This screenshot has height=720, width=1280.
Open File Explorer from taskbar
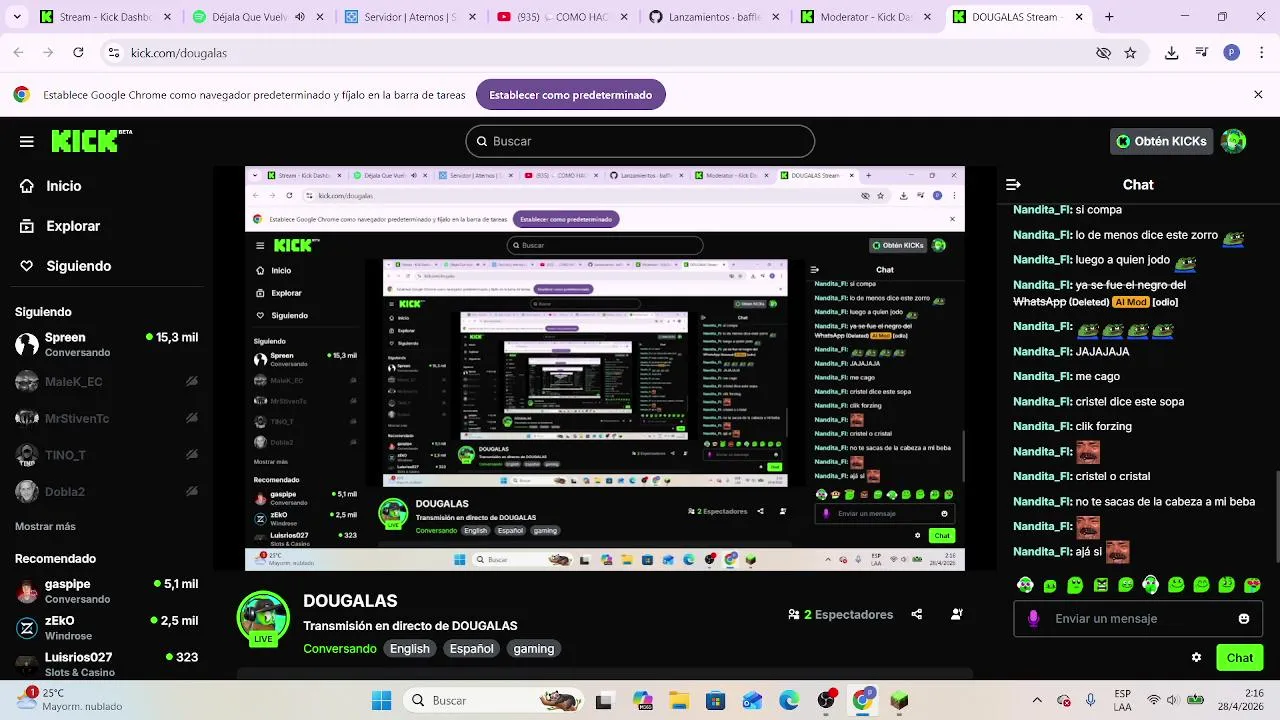[679, 701]
